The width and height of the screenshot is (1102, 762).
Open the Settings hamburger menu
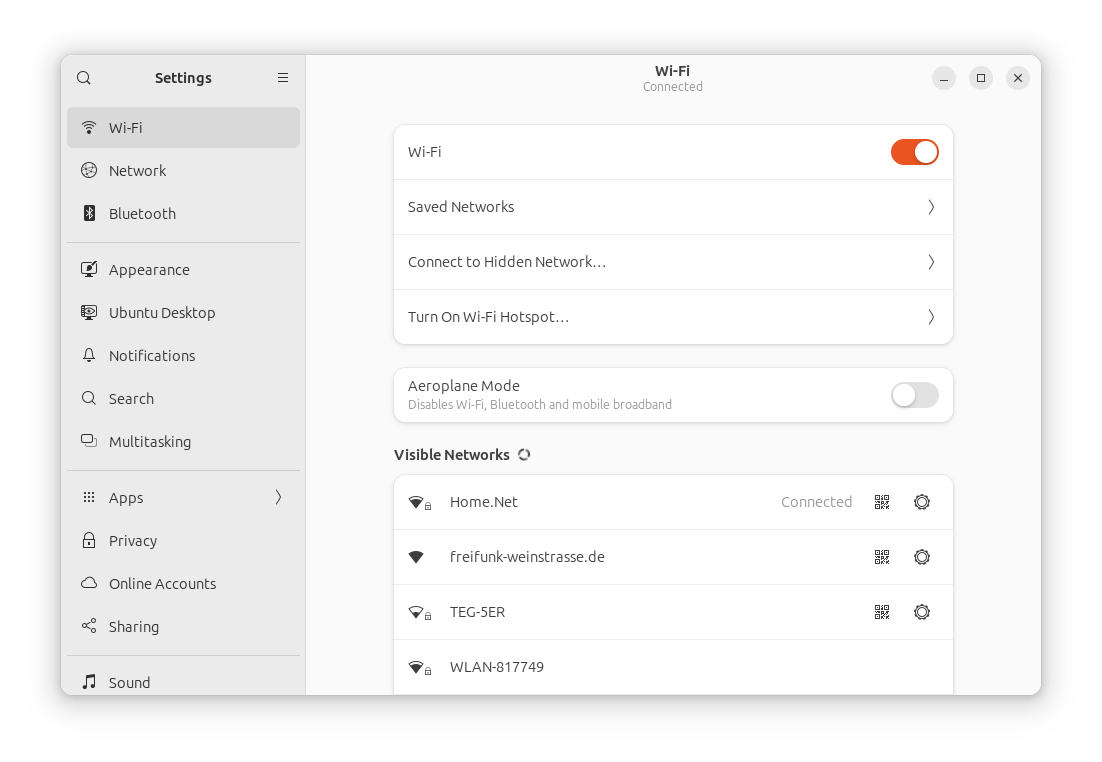283,78
